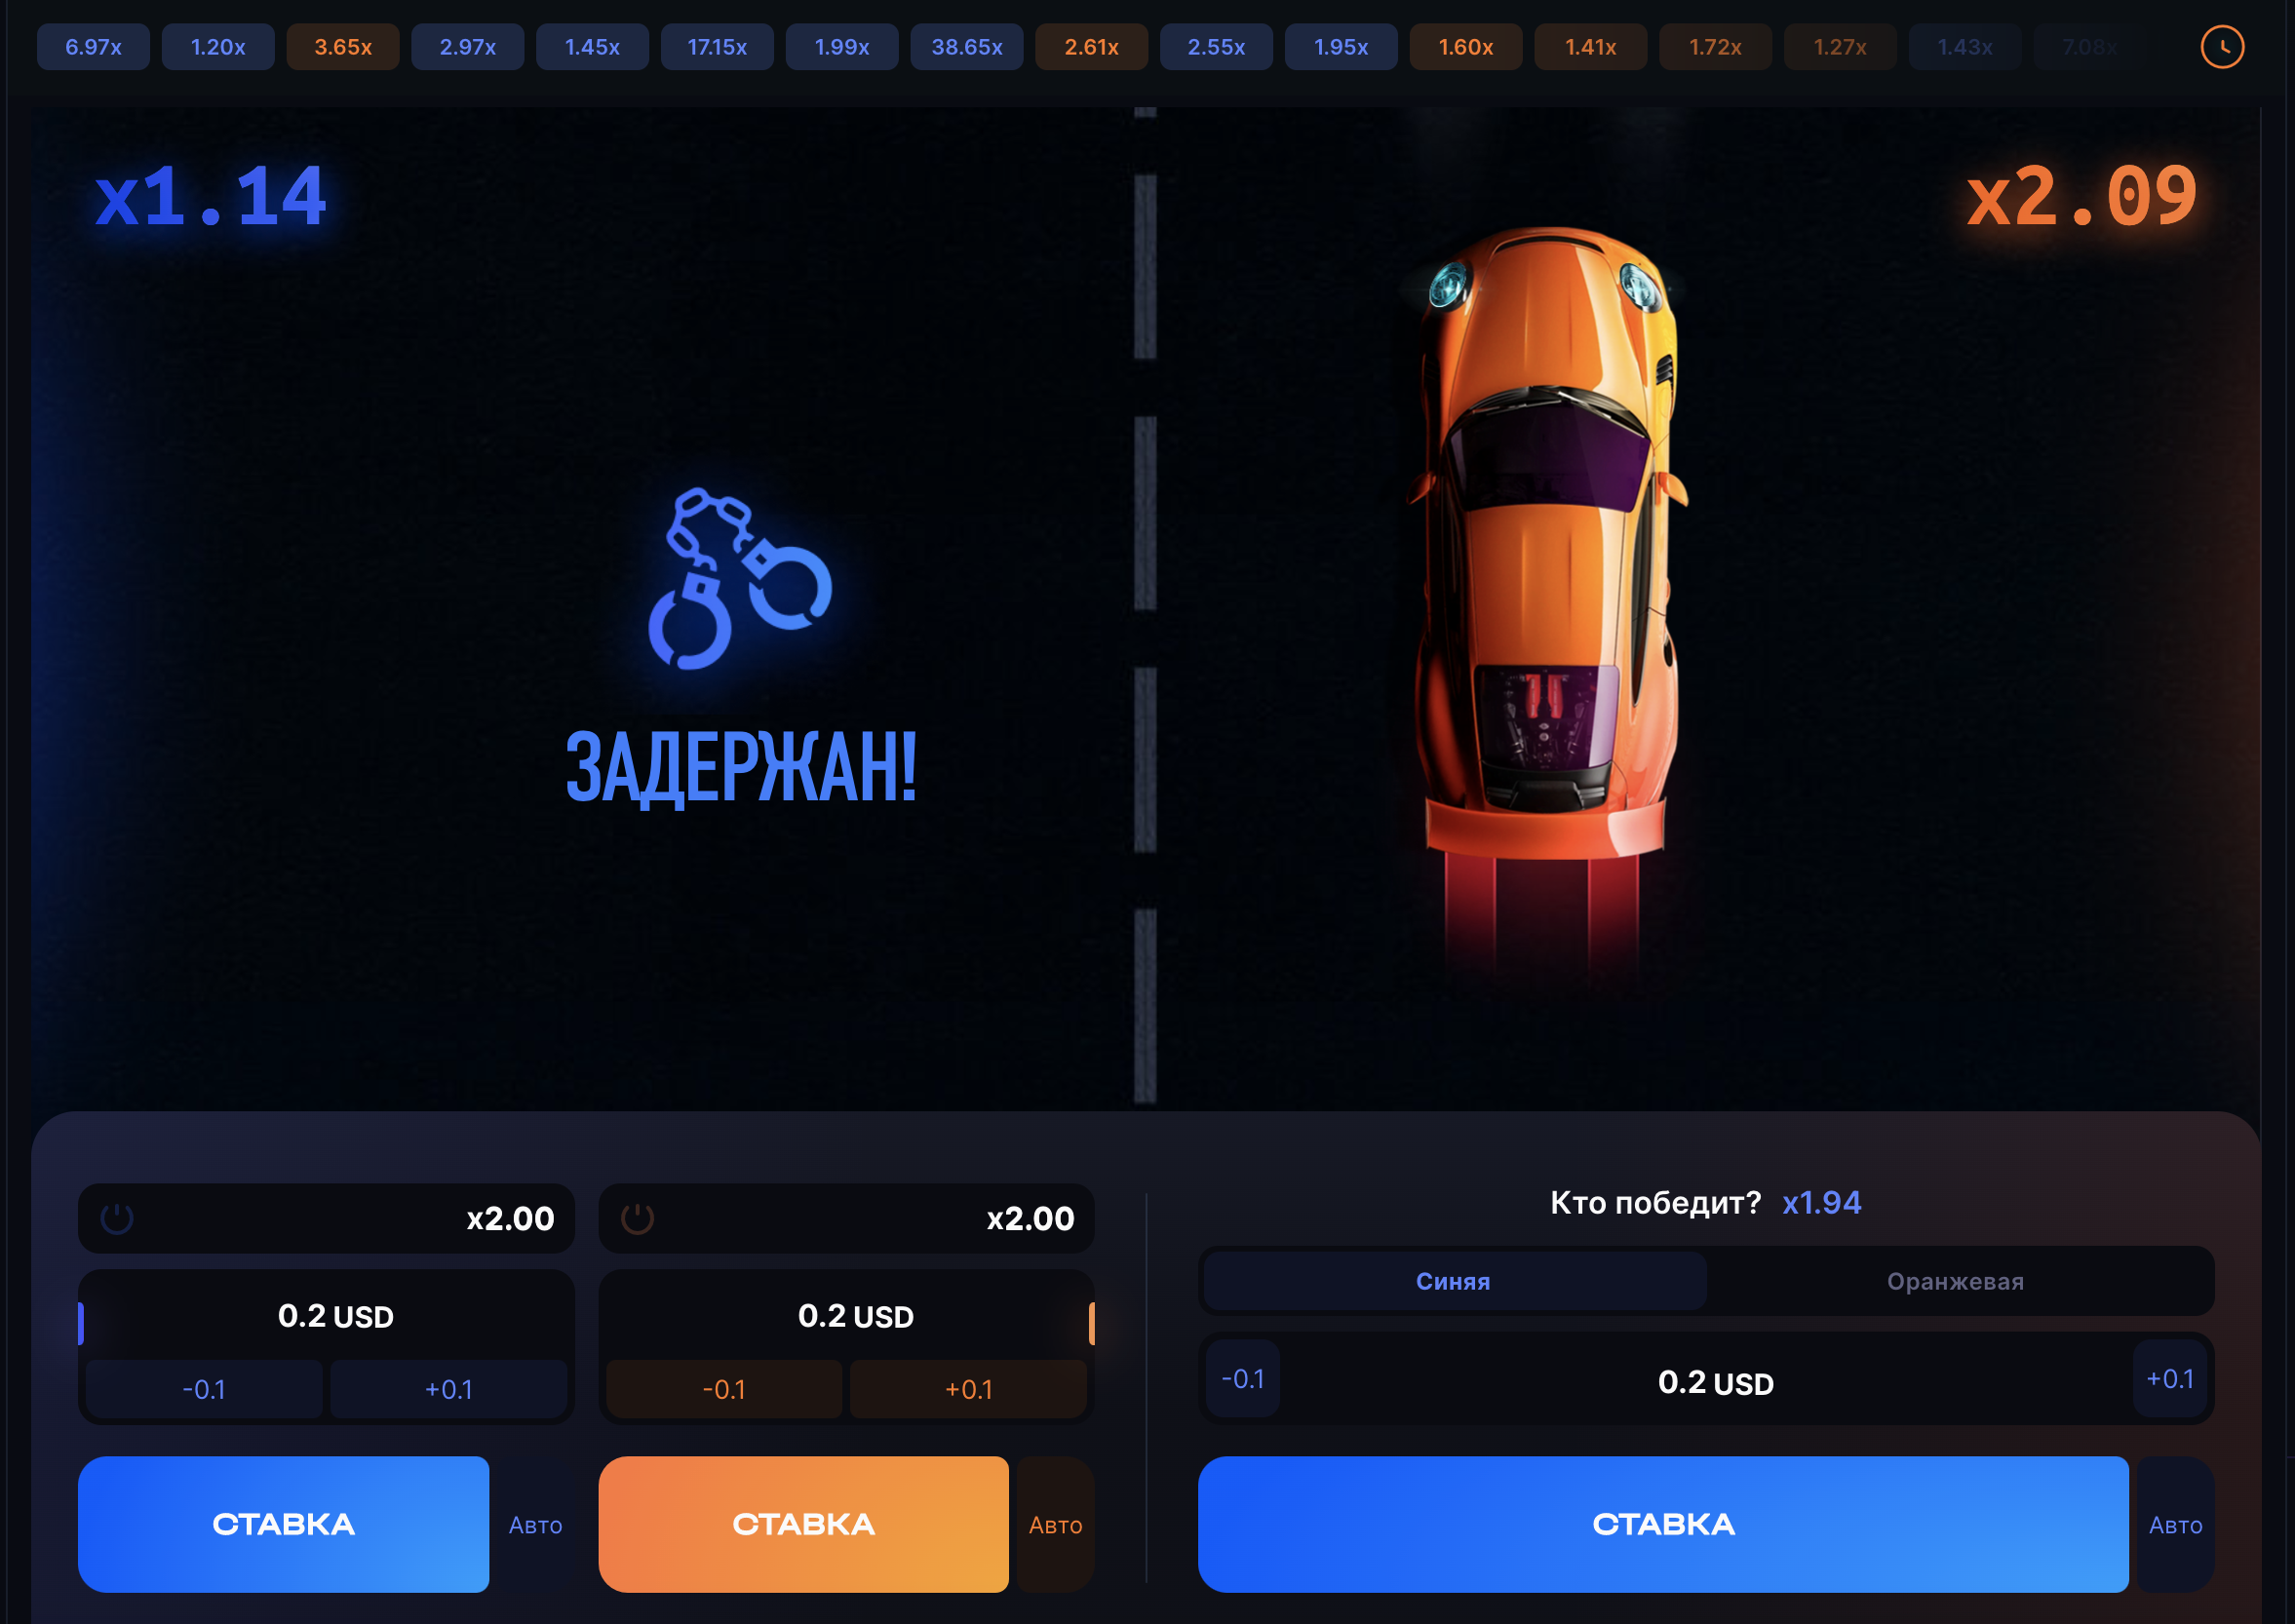2295x1624 pixels.
Task: Select the Оранжевая tab
Action: (x=1956, y=1281)
